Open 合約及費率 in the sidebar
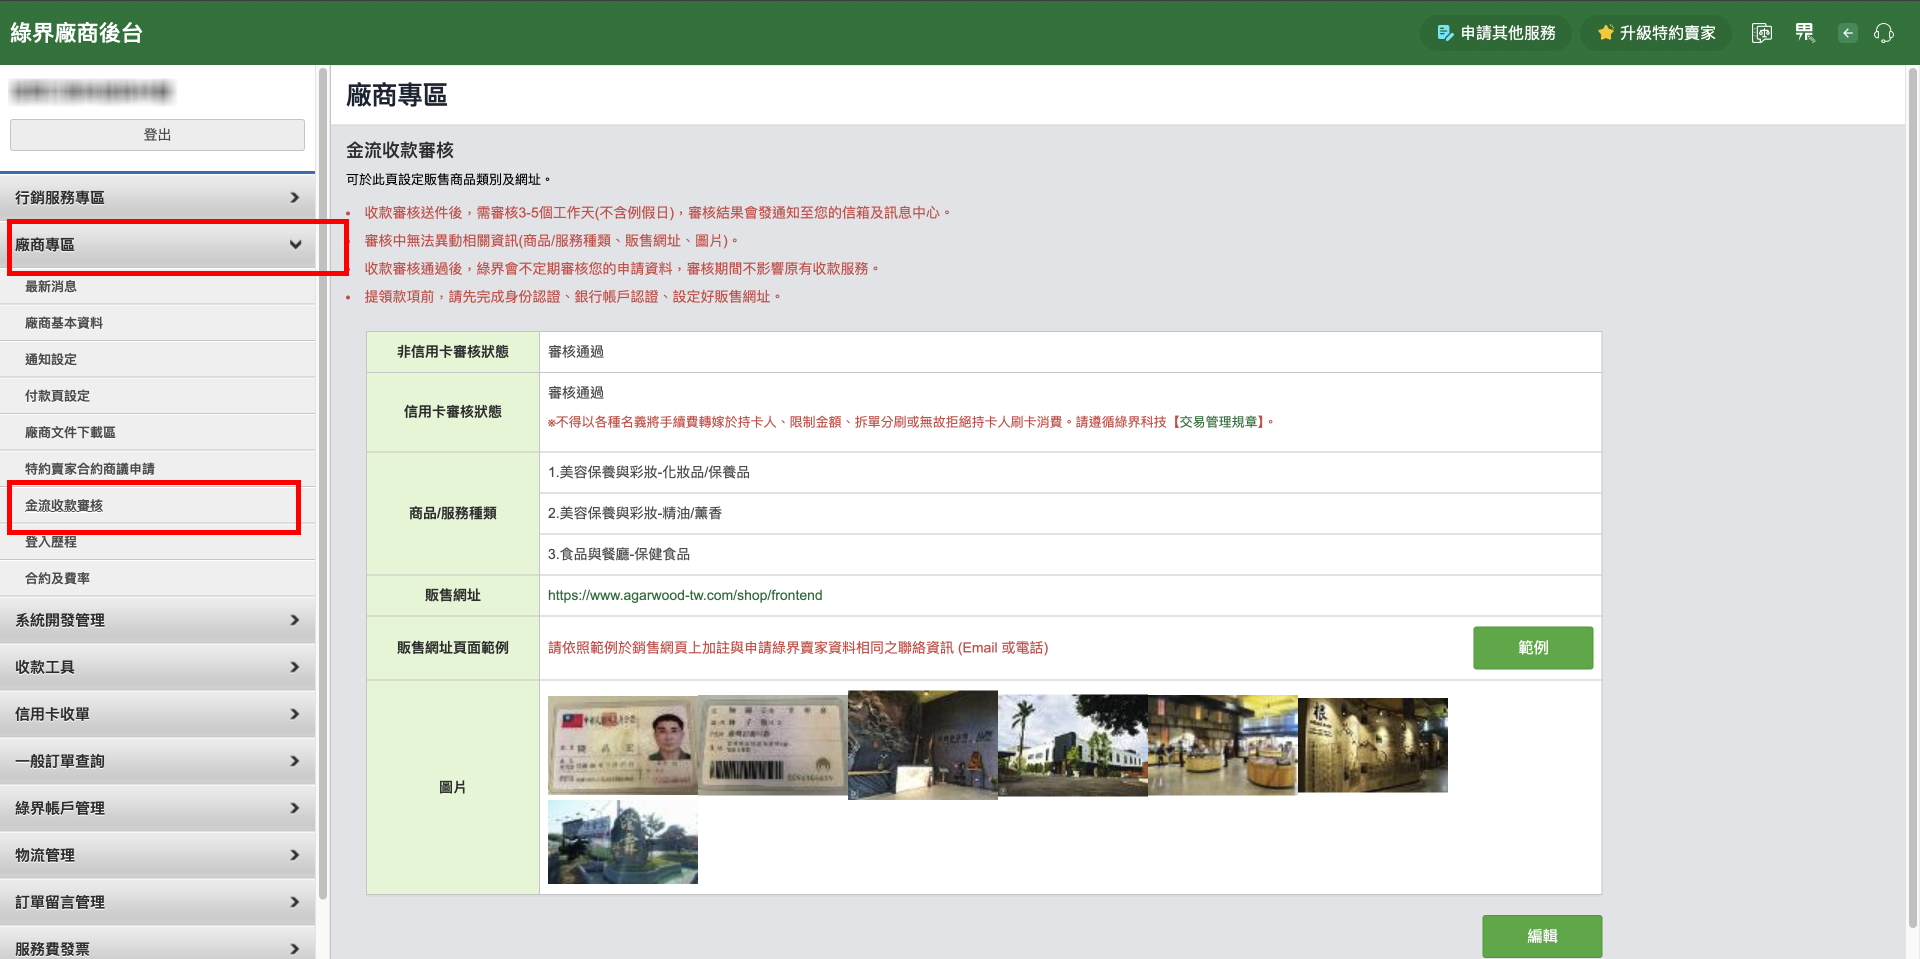The image size is (1920, 959). tap(57, 579)
